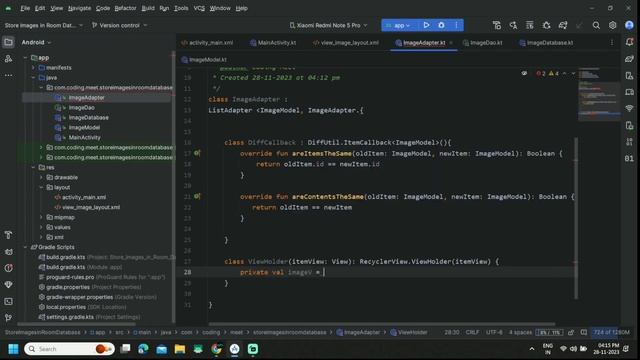The width and height of the screenshot is (640, 360).
Task: Toggle reader mode eye icon in editor
Action: 524,73
